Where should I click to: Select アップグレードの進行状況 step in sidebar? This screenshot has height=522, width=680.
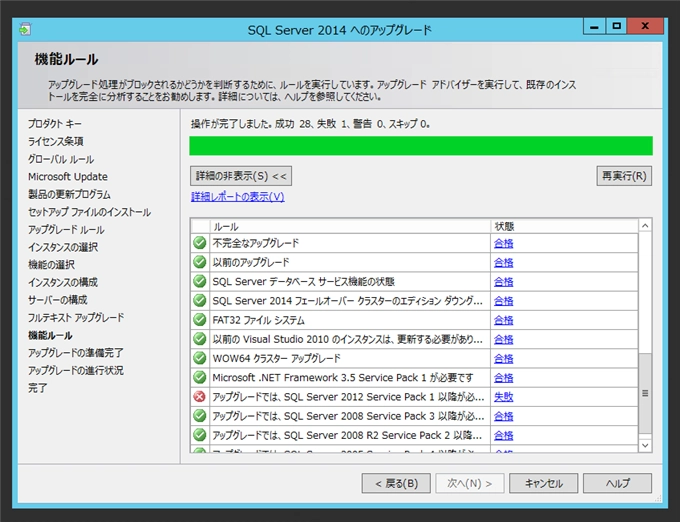coord(76,371)
